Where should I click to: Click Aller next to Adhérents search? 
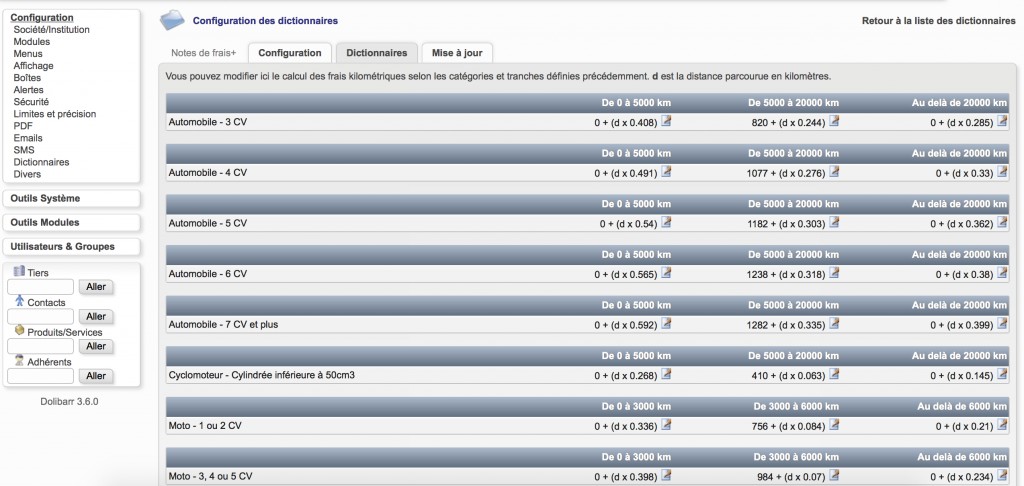pos(96,376)
